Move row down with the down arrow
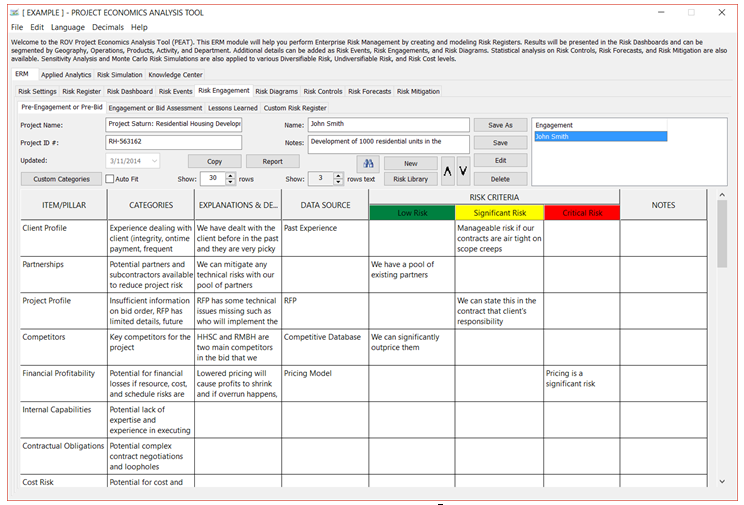Image resolution: width=744 pixels, height=505 pixels. (x=463, y=171)
